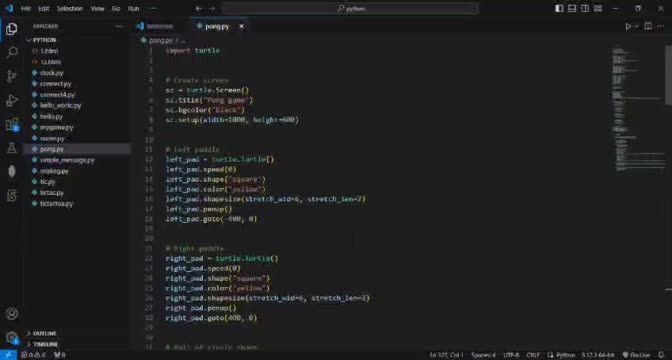672x360 pixels.
Task: Close the pong.py tab
Action: click(x=241, y=27)
